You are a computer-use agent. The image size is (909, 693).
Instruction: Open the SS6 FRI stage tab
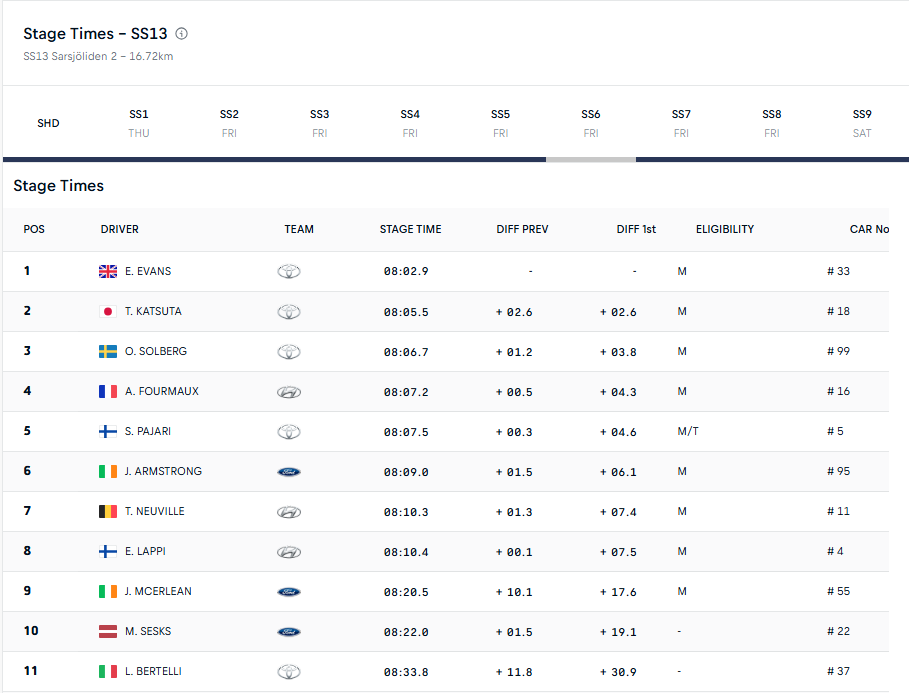(x=591, y=123)
